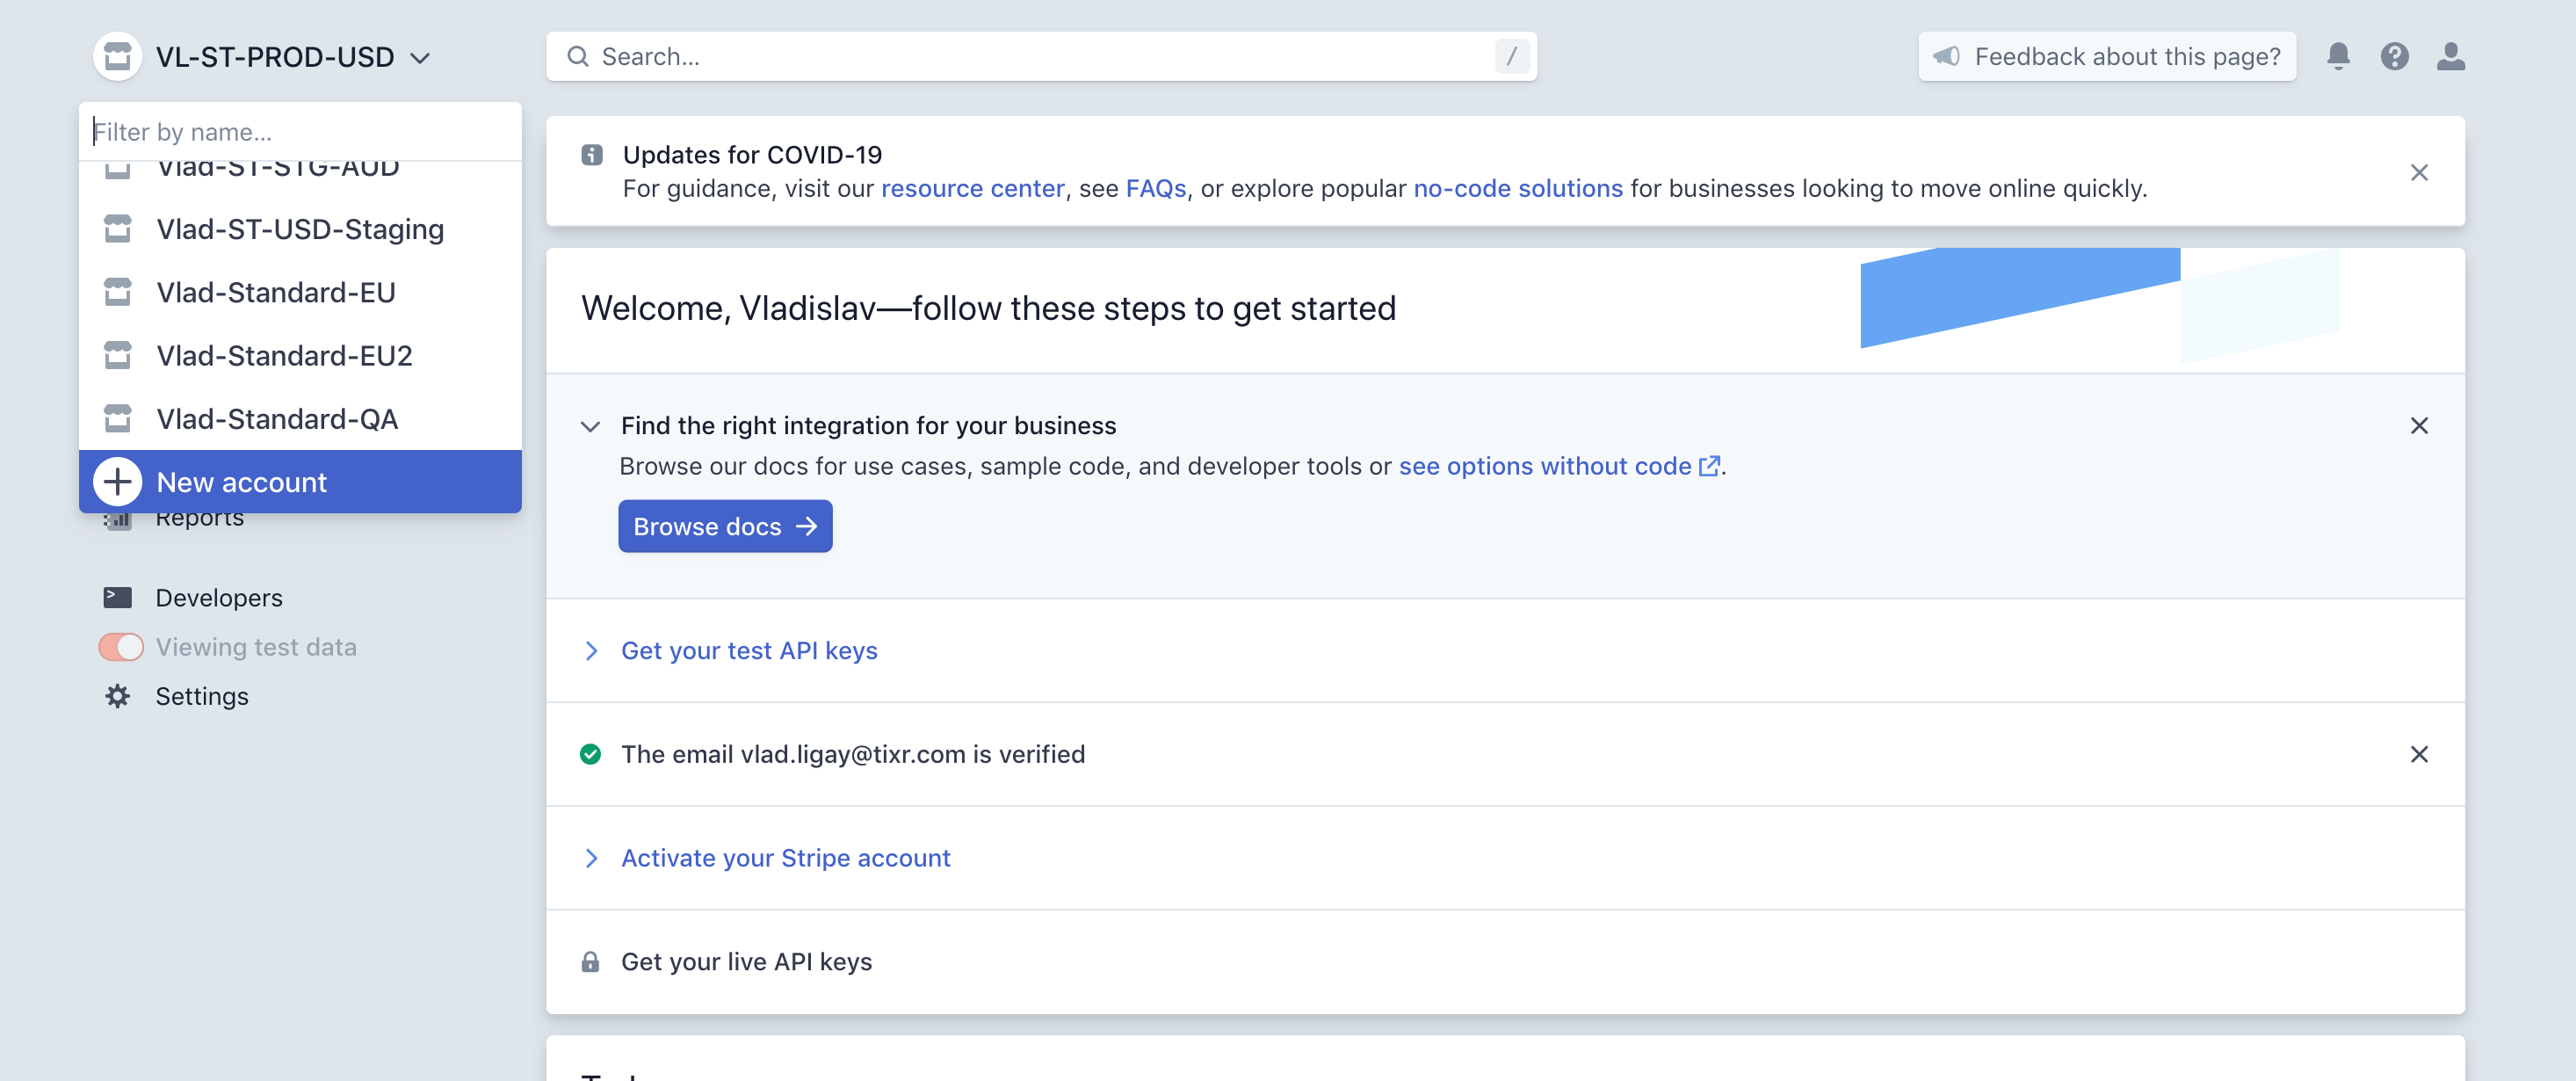Click the notifications bell icon
The height and width of the screenshot is (1081, 2576).
tap(2337, 56)
